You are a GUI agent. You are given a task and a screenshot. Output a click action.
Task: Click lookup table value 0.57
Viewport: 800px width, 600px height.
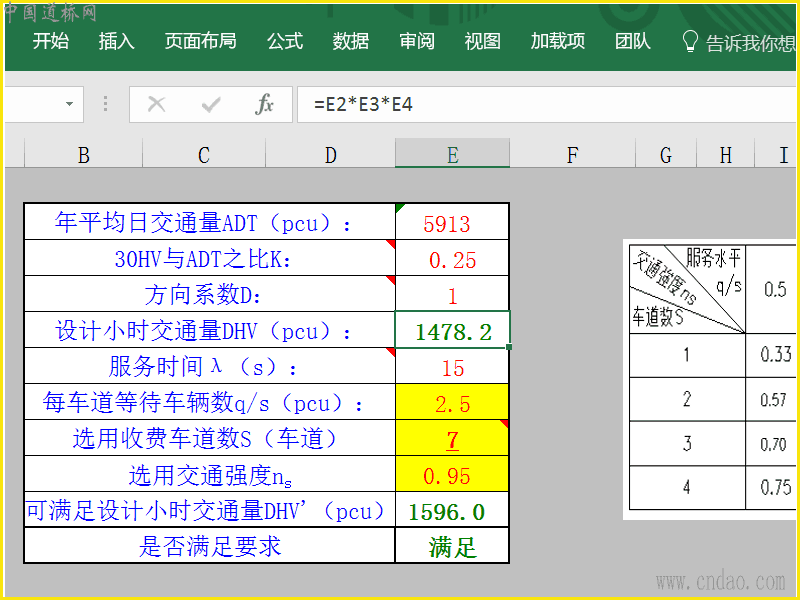coord(773,399)
